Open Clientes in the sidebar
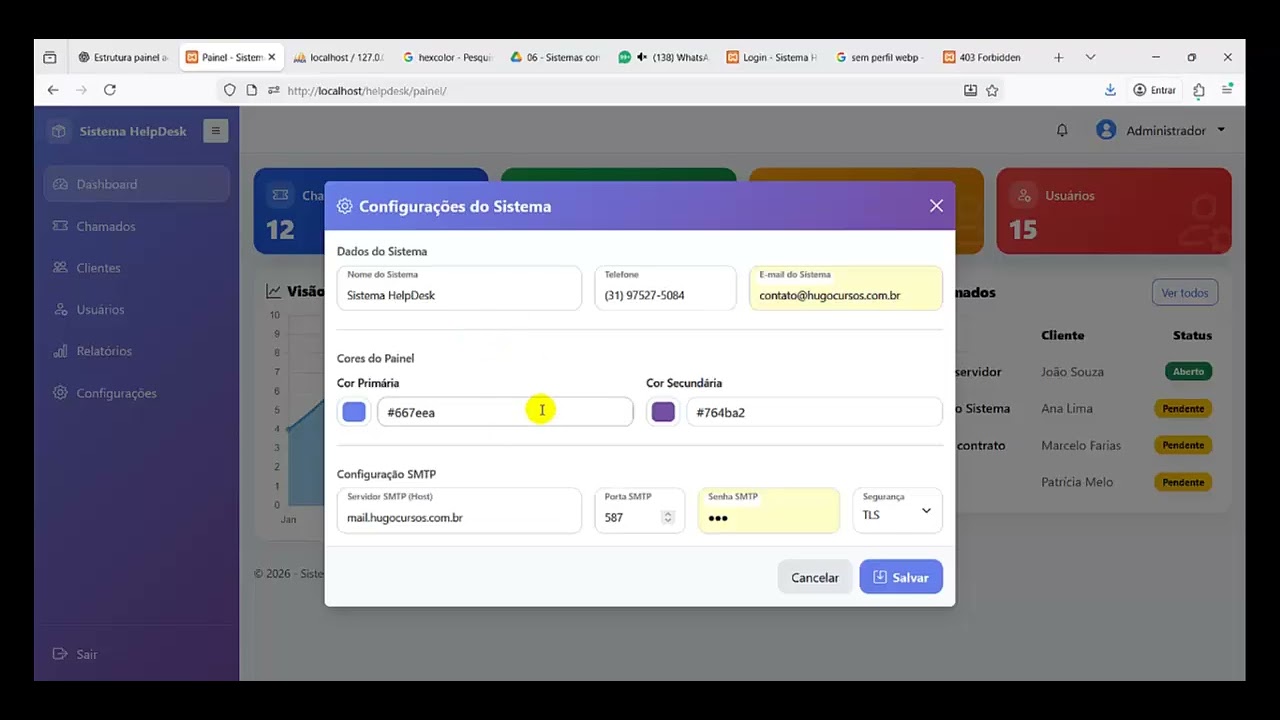The image size is (1280, 720). pos(137,268)
